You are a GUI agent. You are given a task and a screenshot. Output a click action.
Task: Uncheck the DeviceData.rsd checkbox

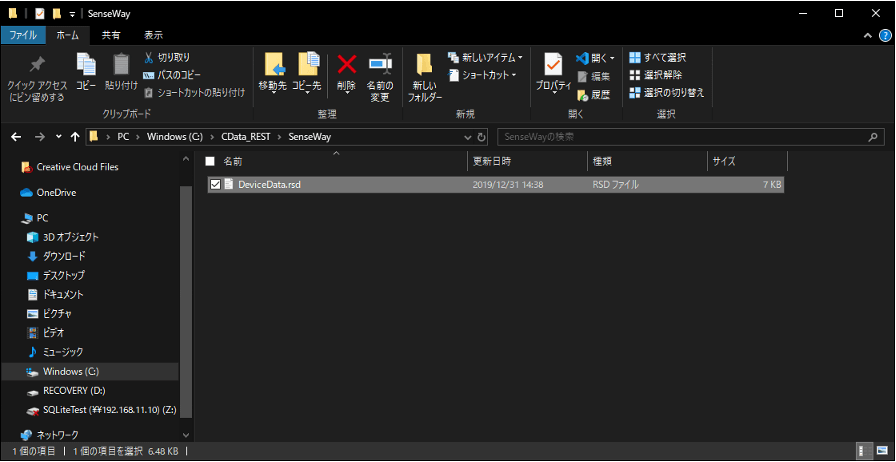point(215,184)
